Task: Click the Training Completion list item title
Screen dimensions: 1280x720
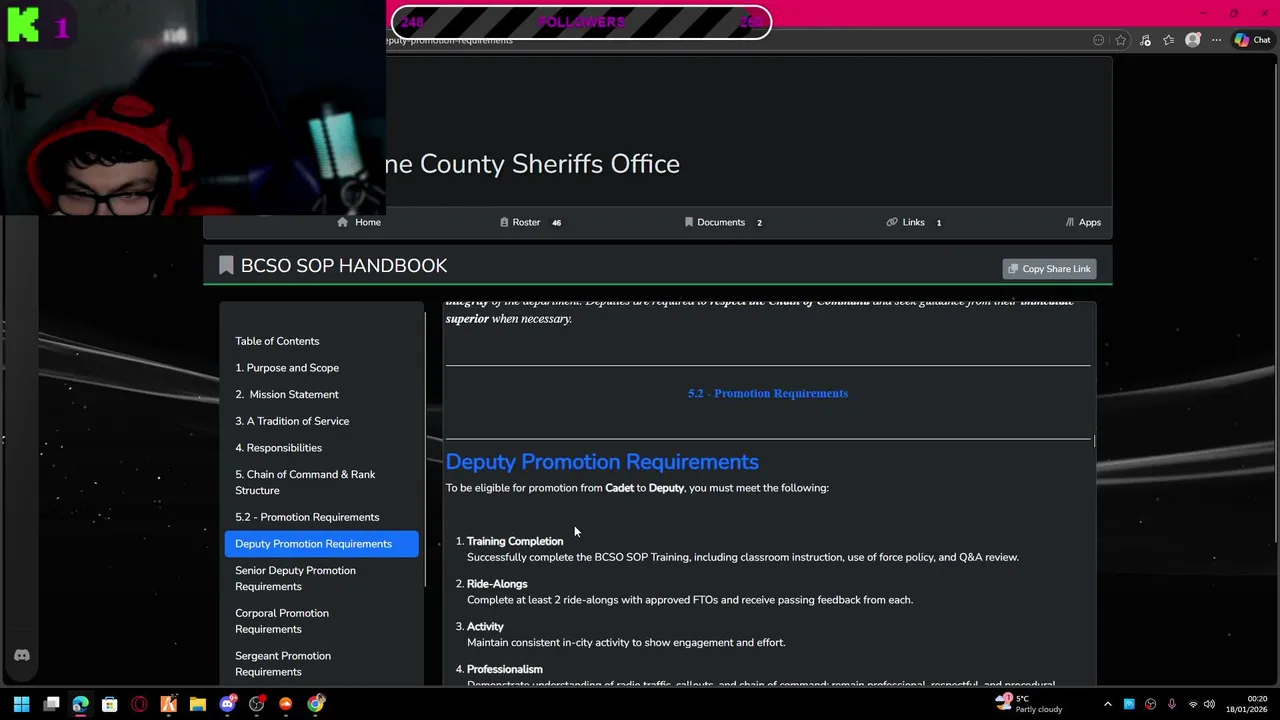Action: [515, 541]
